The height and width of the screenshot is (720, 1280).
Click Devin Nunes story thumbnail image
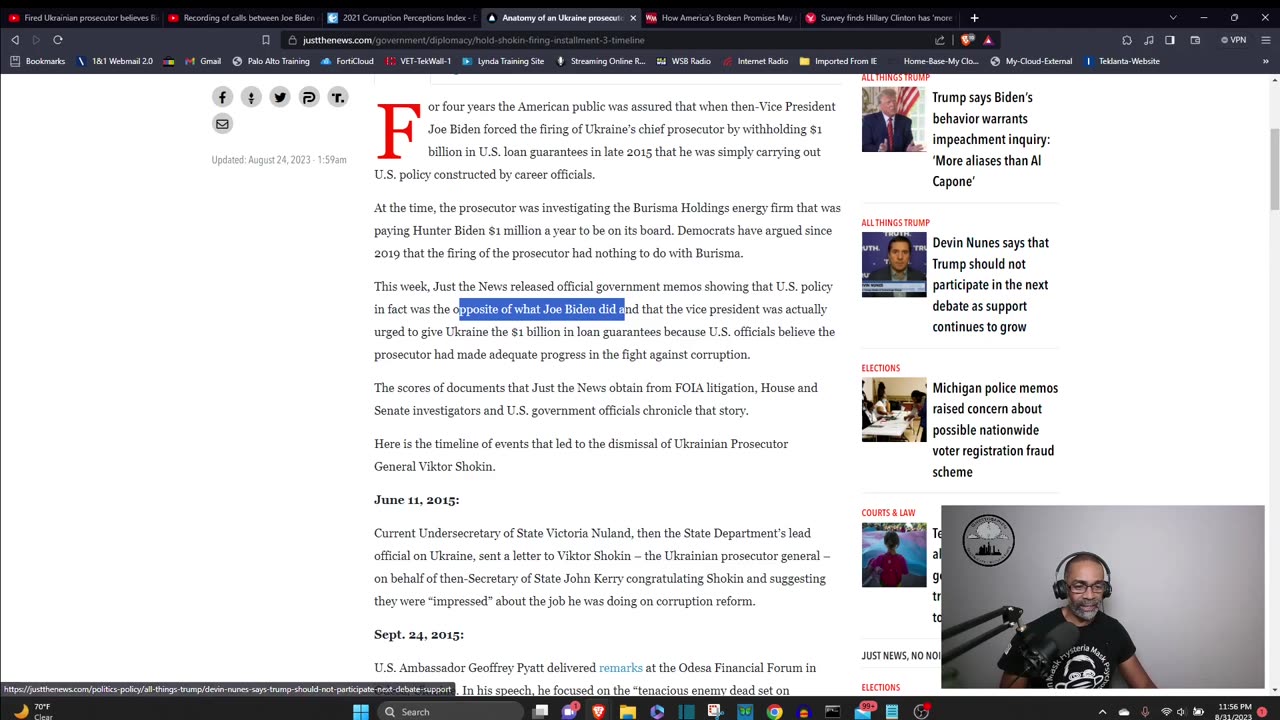coord(894,264)
